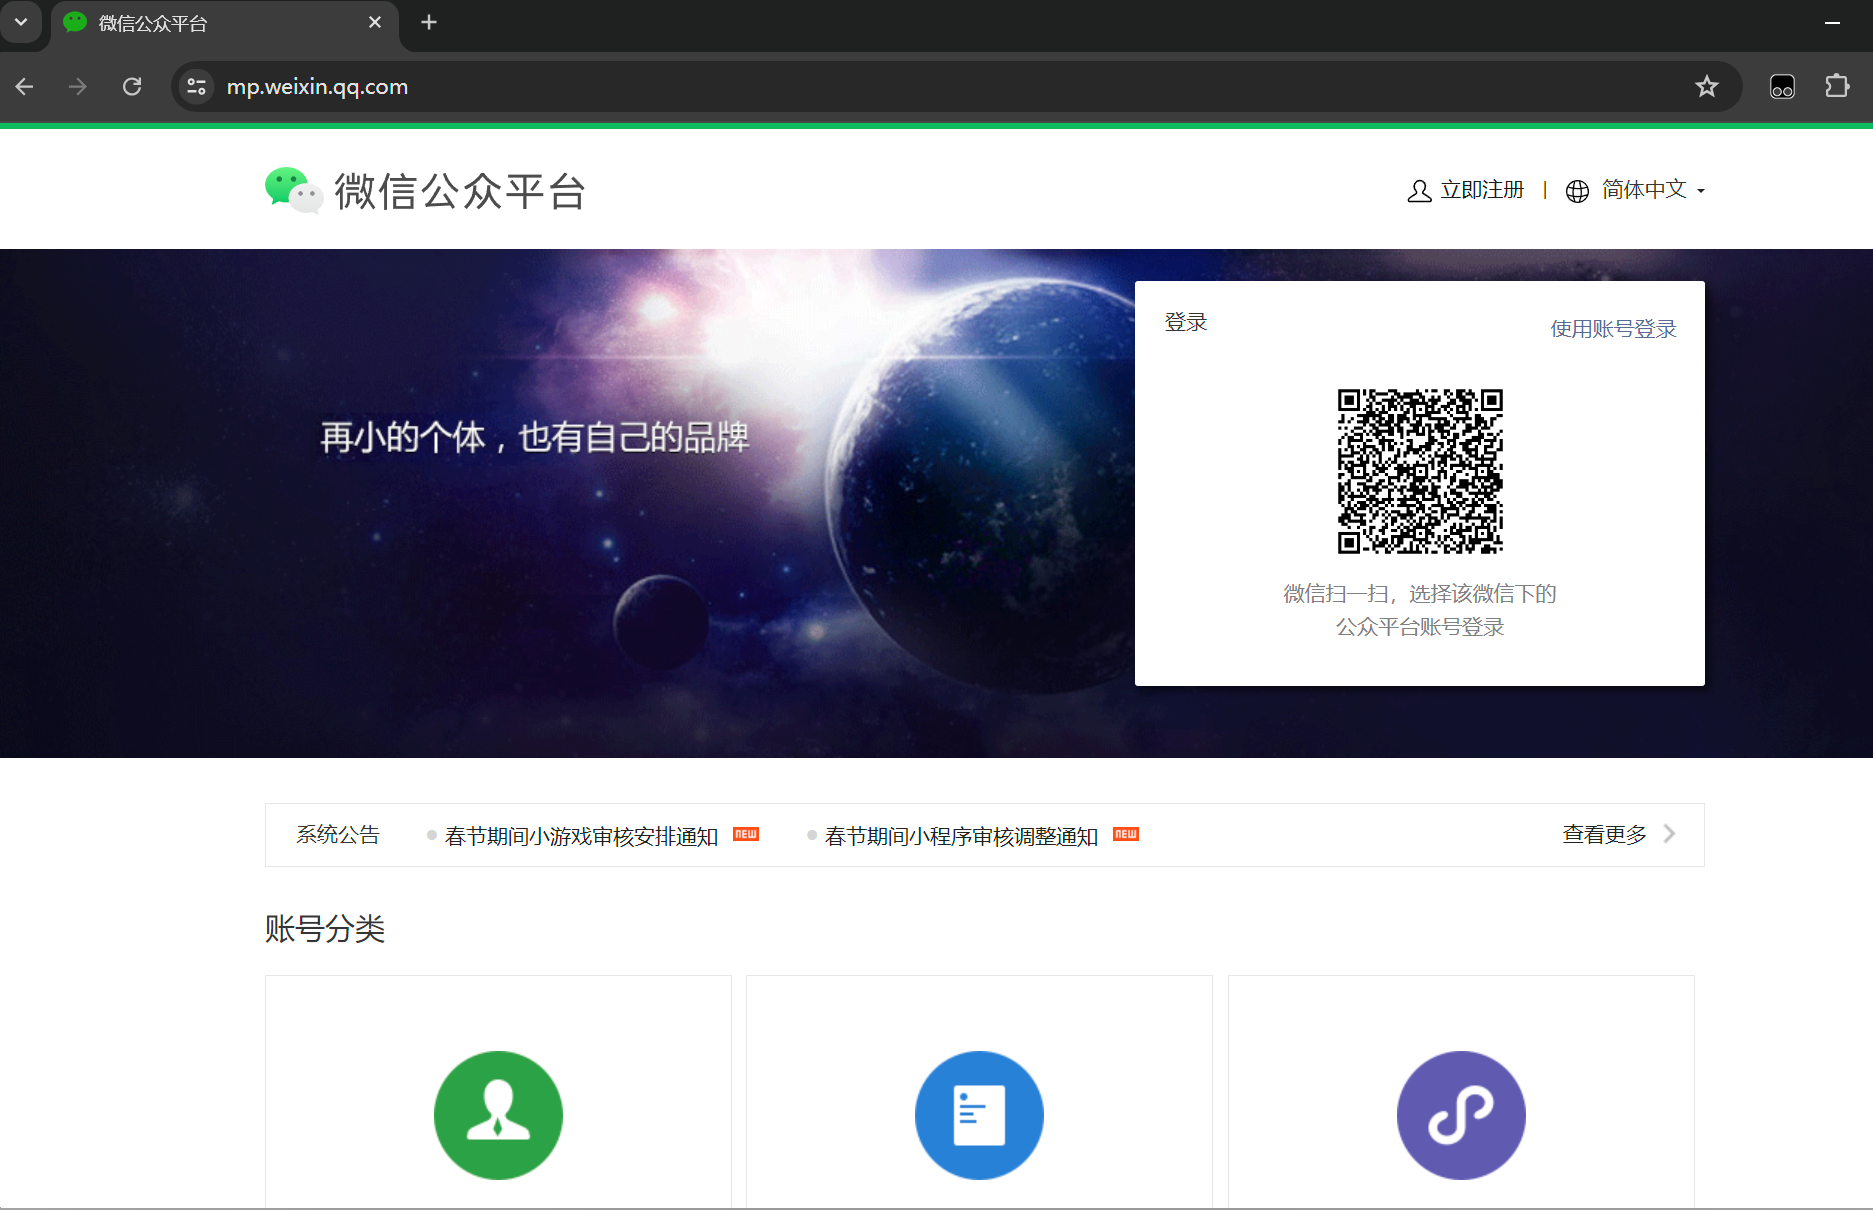This screenshot has height=1210, width=1873.
Task: Click the browser back arrow
Action: coord(25,87)
